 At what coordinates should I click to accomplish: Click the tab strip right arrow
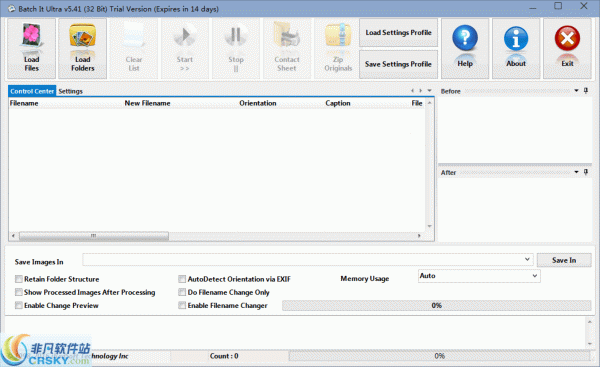tap(421, 91)
